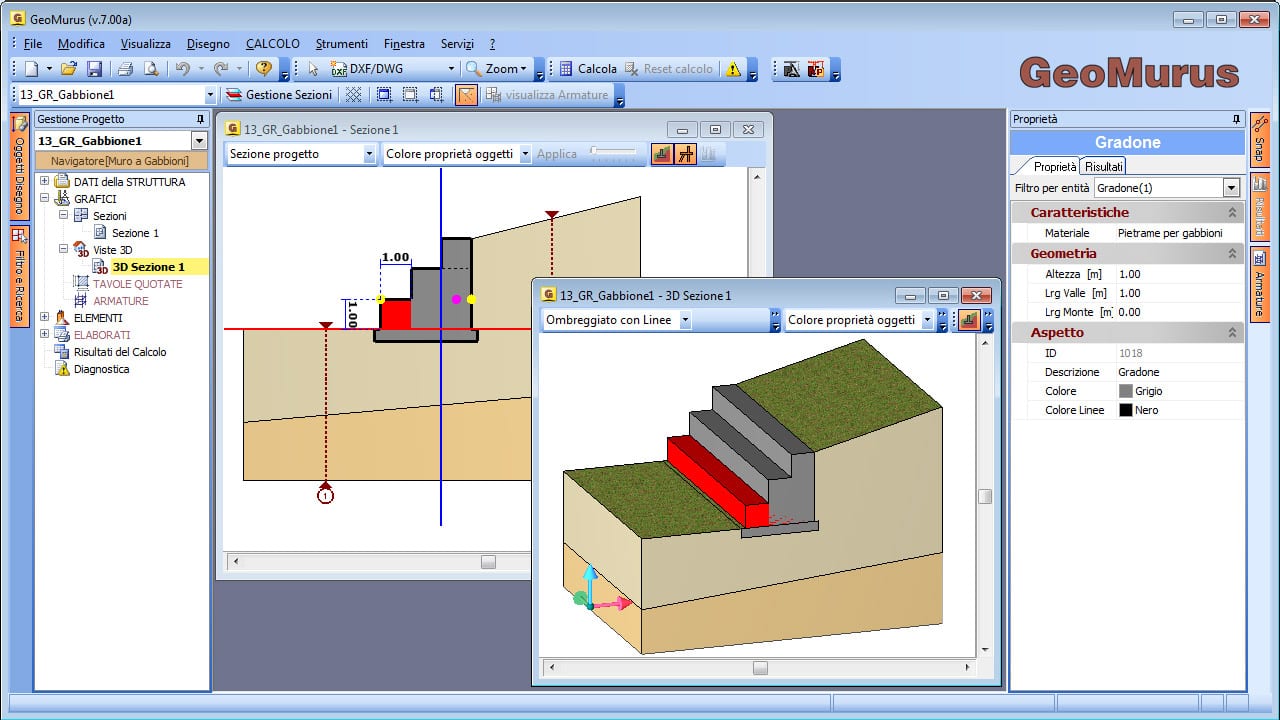Click the PDF export icon
Screen dimensions: 1280x720
click(817, 69)
